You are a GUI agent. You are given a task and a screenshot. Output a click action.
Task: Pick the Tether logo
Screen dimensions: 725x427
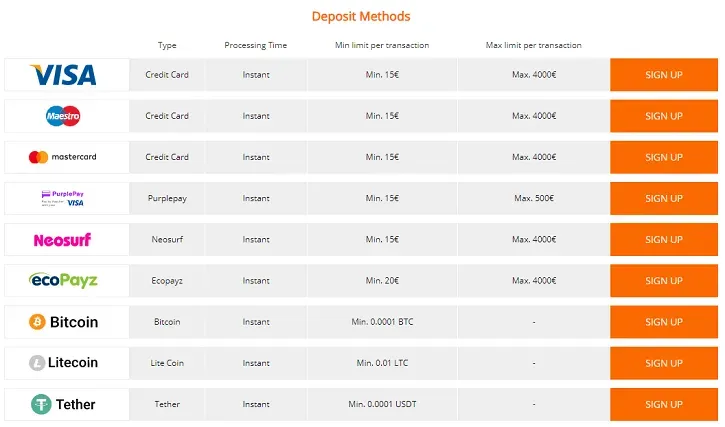pos(64,404)
